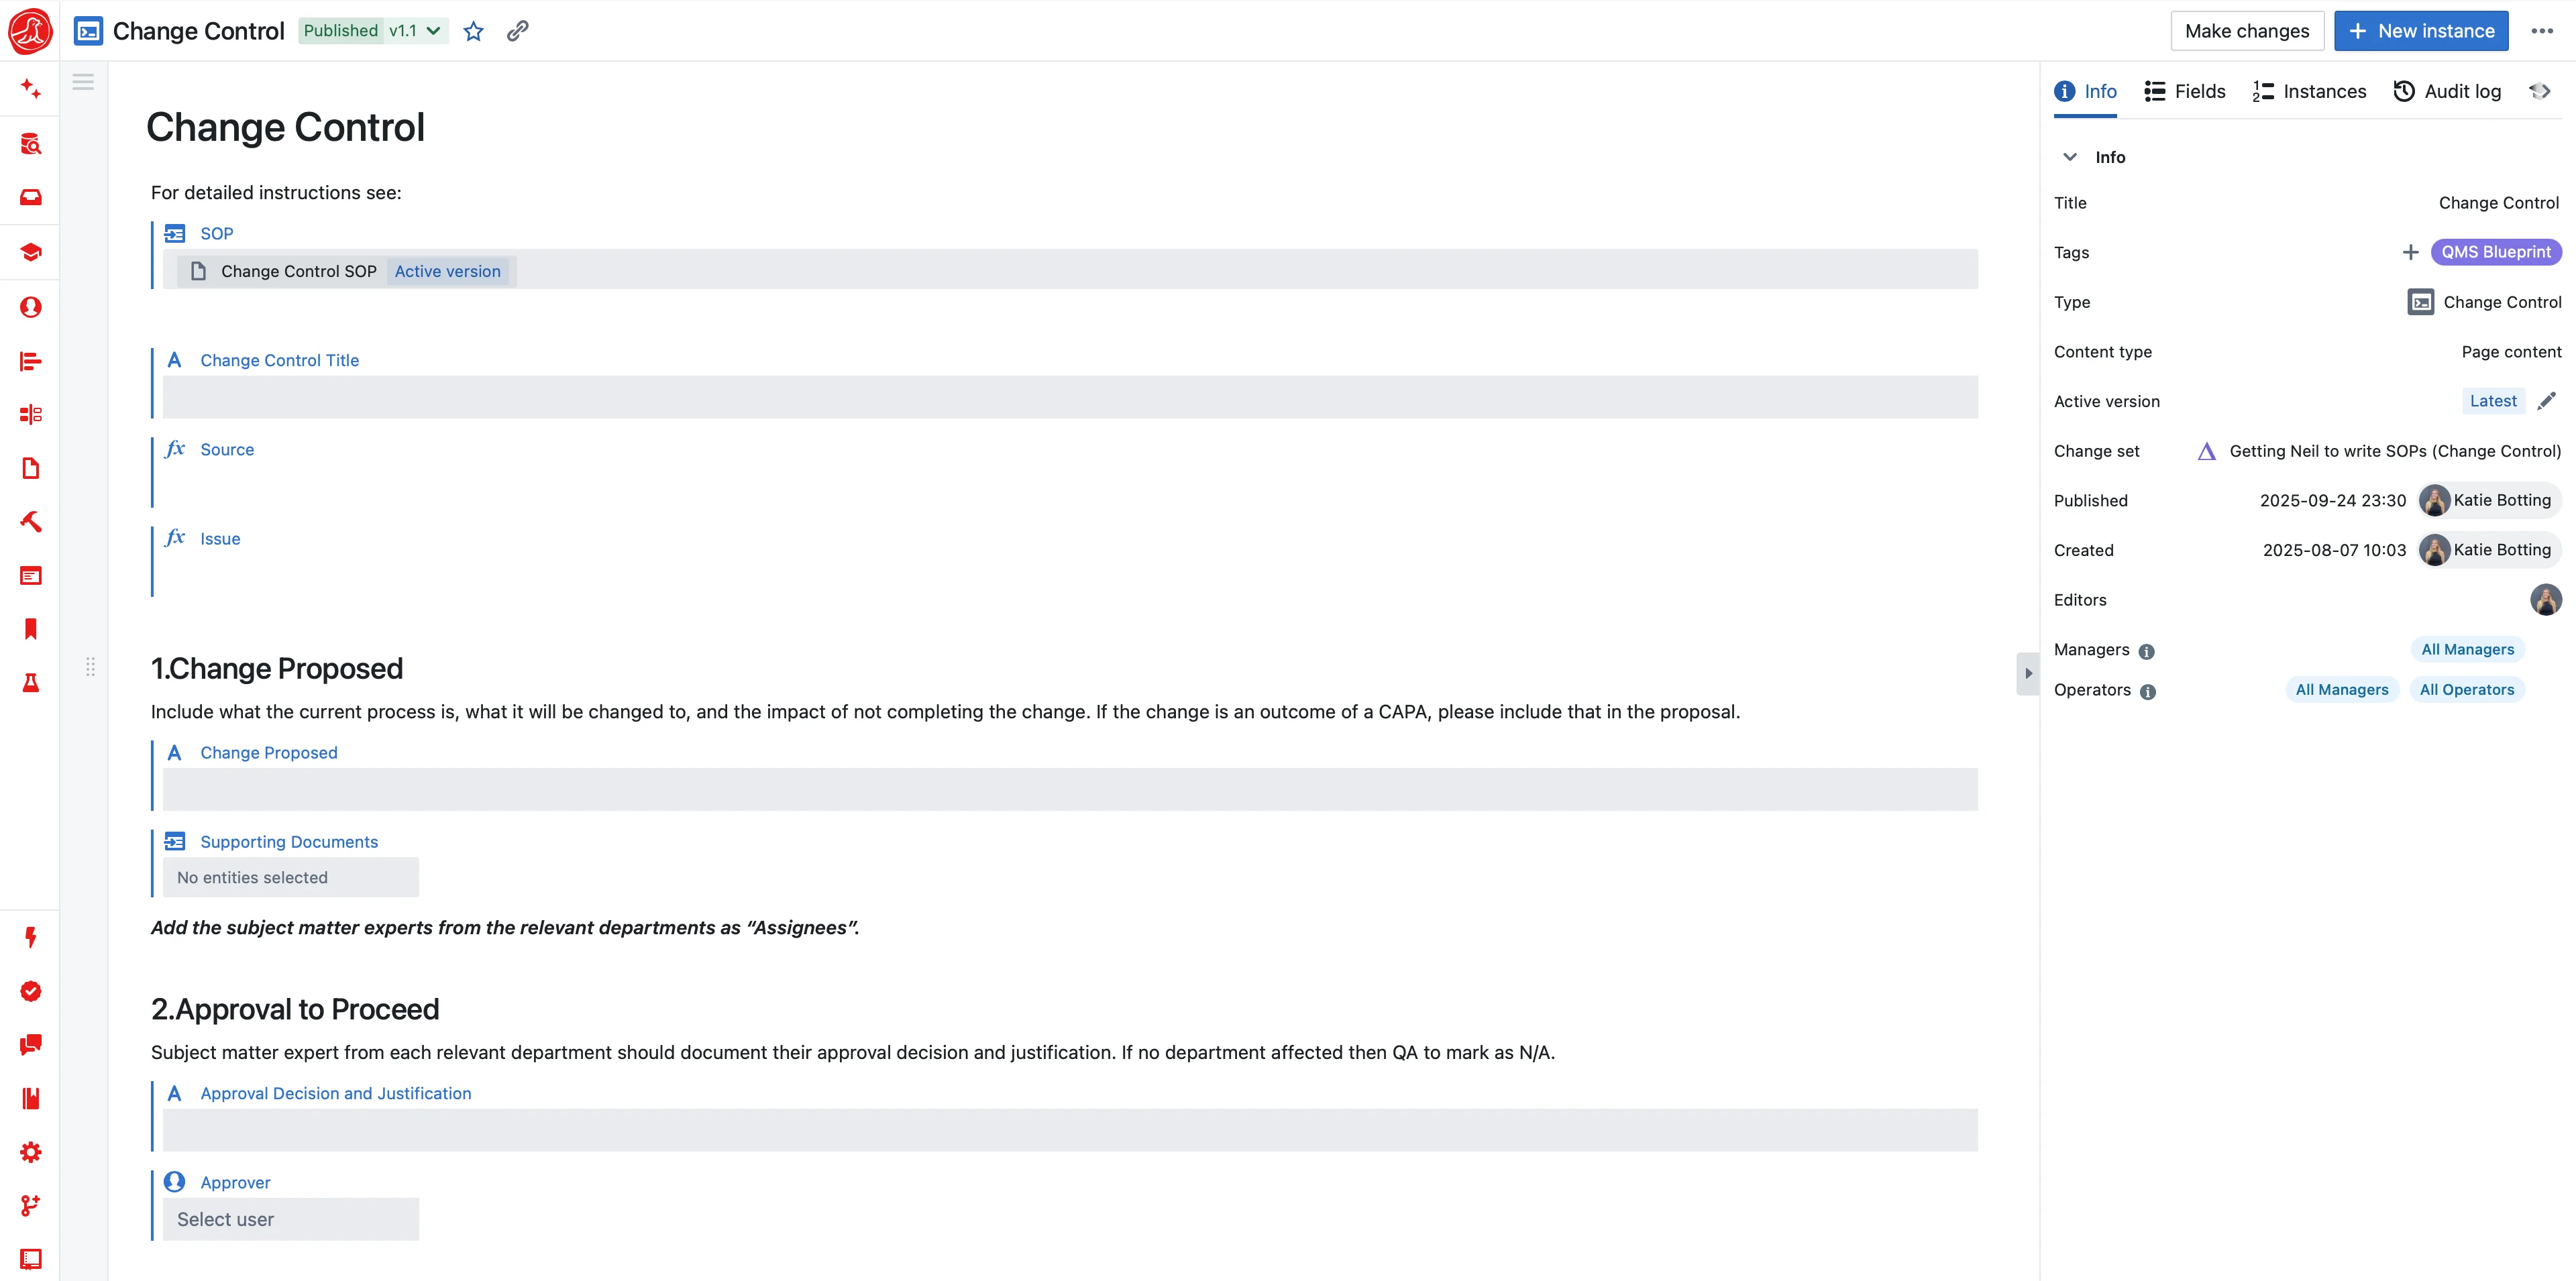
Task: Open the three-dots more options menu
Action: tap(2542, 31)
